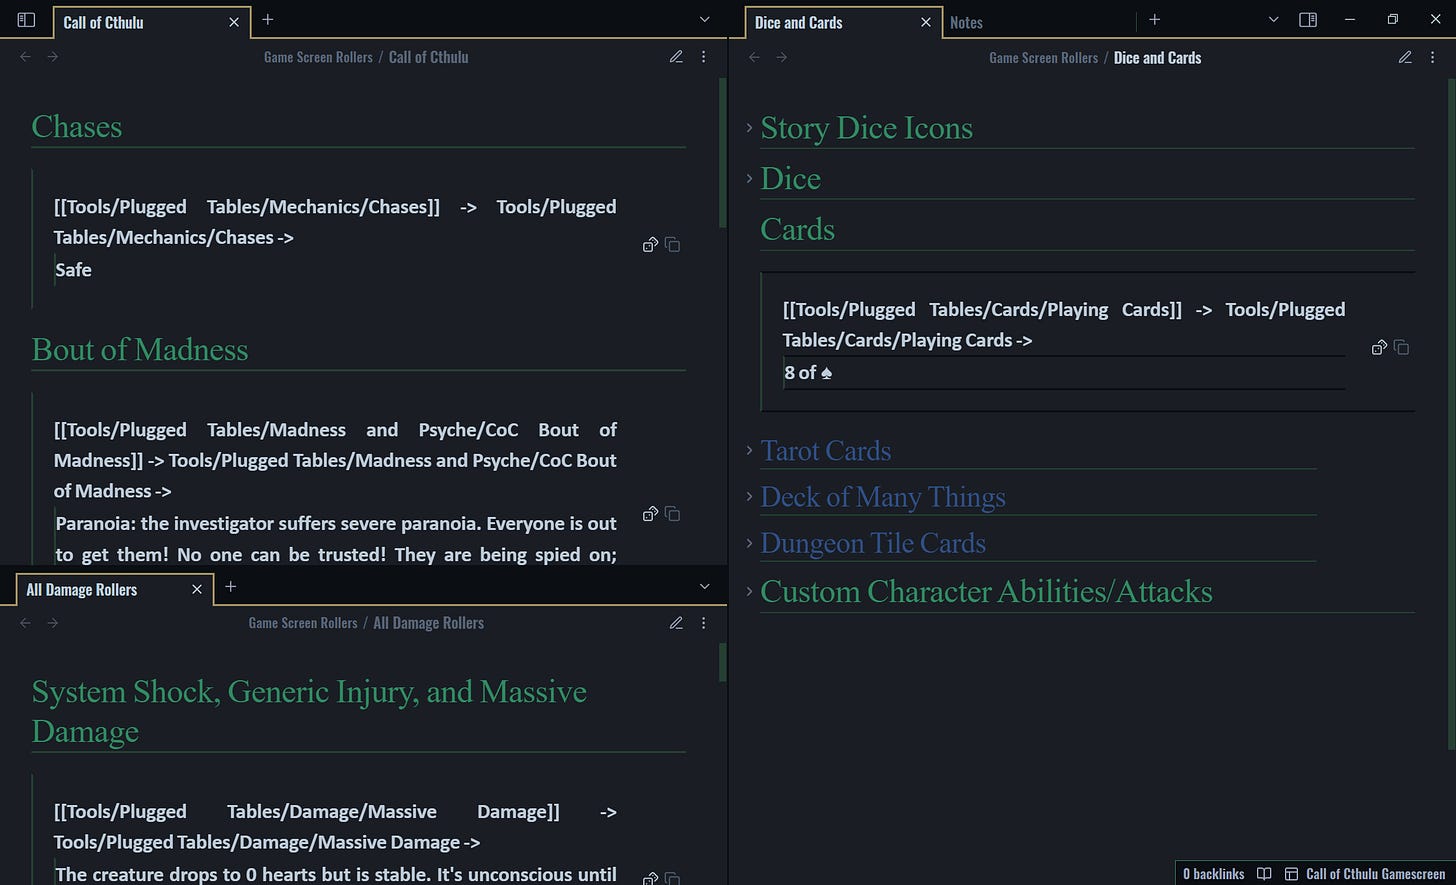This screenshot has height=885, width=1456.
Task: Click the '8 of ♠' card result
Action: (808, 372)
